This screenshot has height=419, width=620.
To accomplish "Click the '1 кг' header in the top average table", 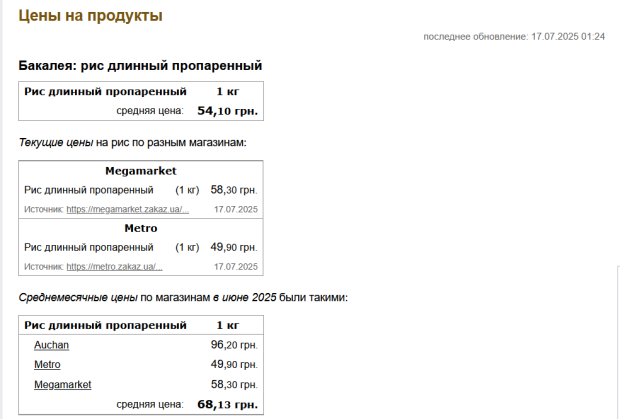I will coord(227,92).
